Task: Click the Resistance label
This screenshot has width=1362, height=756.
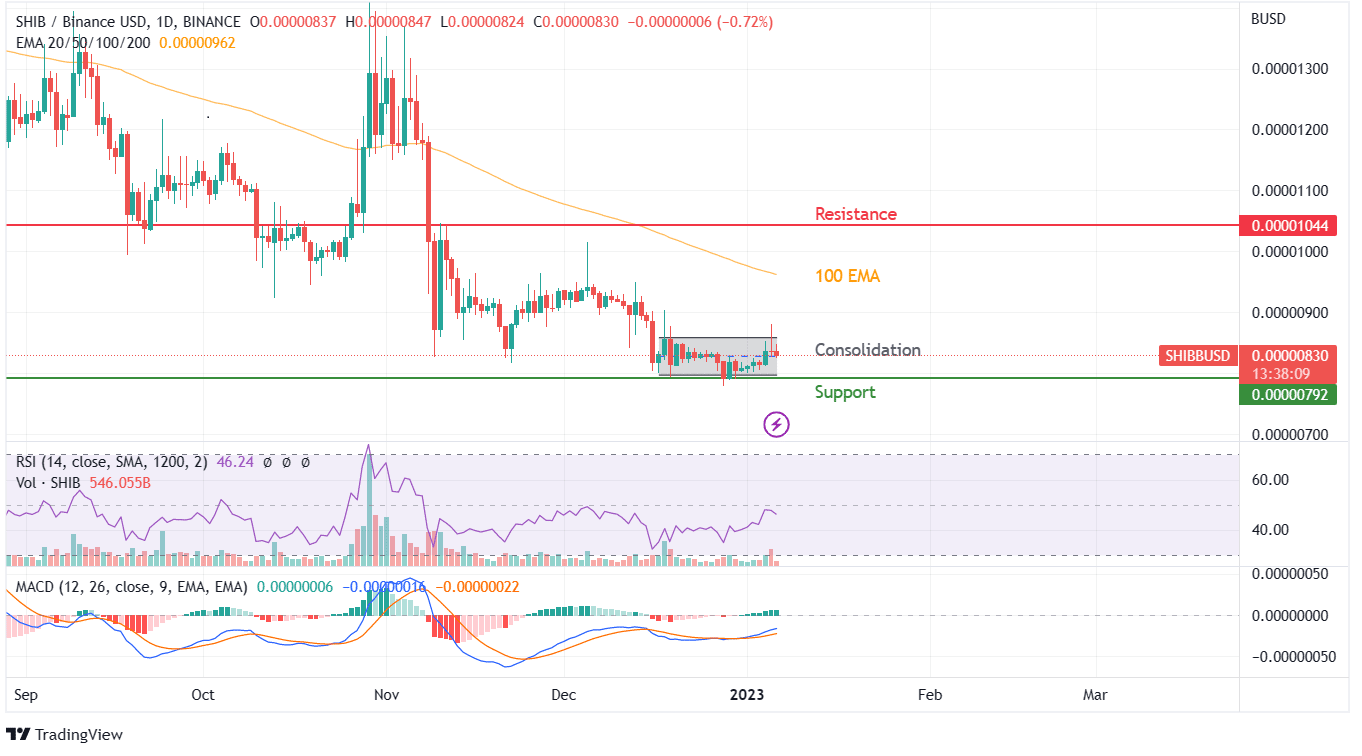Action: coord(856,214)
